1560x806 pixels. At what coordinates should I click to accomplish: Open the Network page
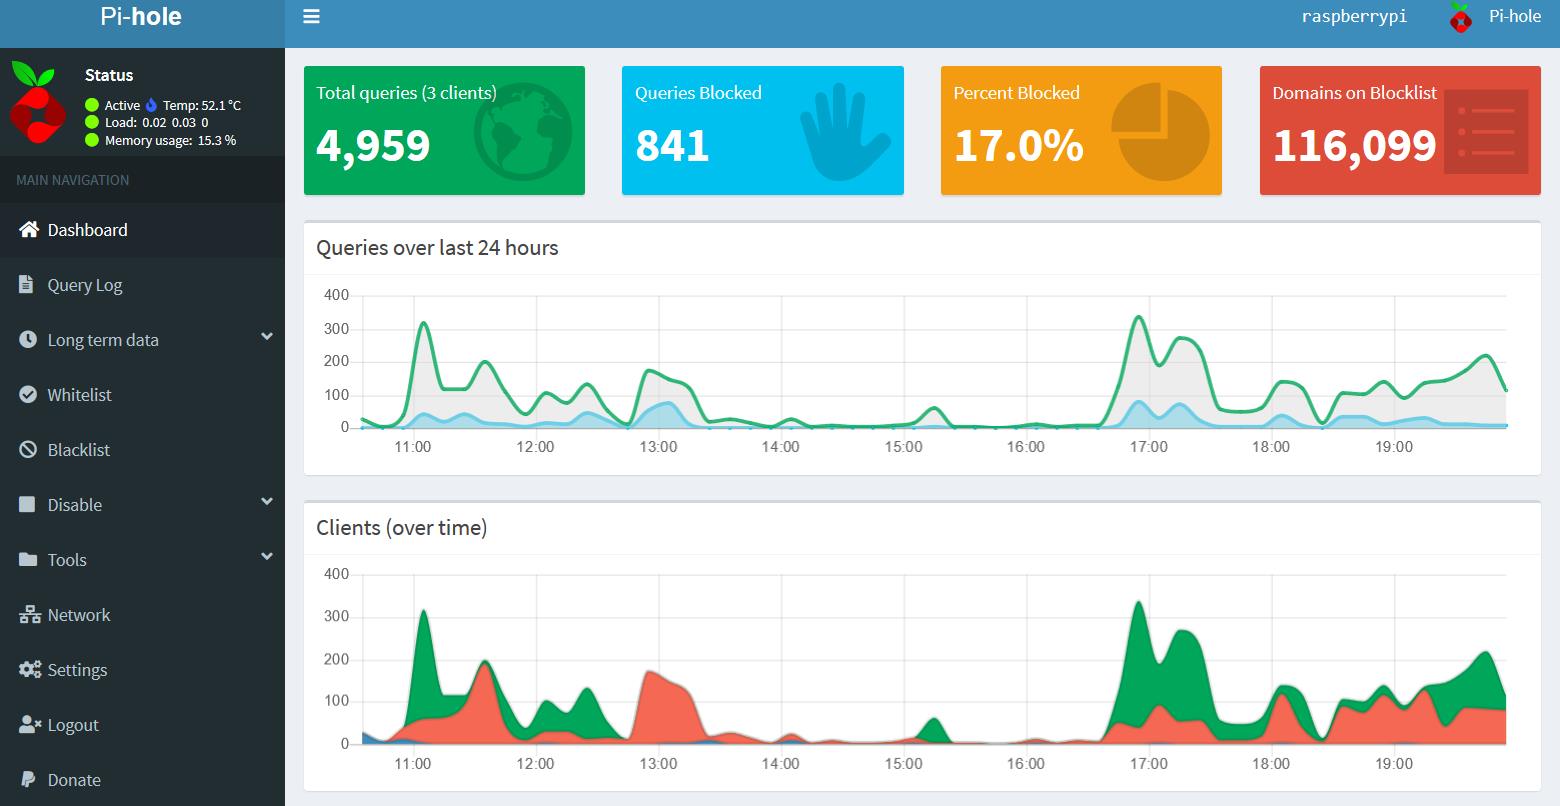click(142, 615)
